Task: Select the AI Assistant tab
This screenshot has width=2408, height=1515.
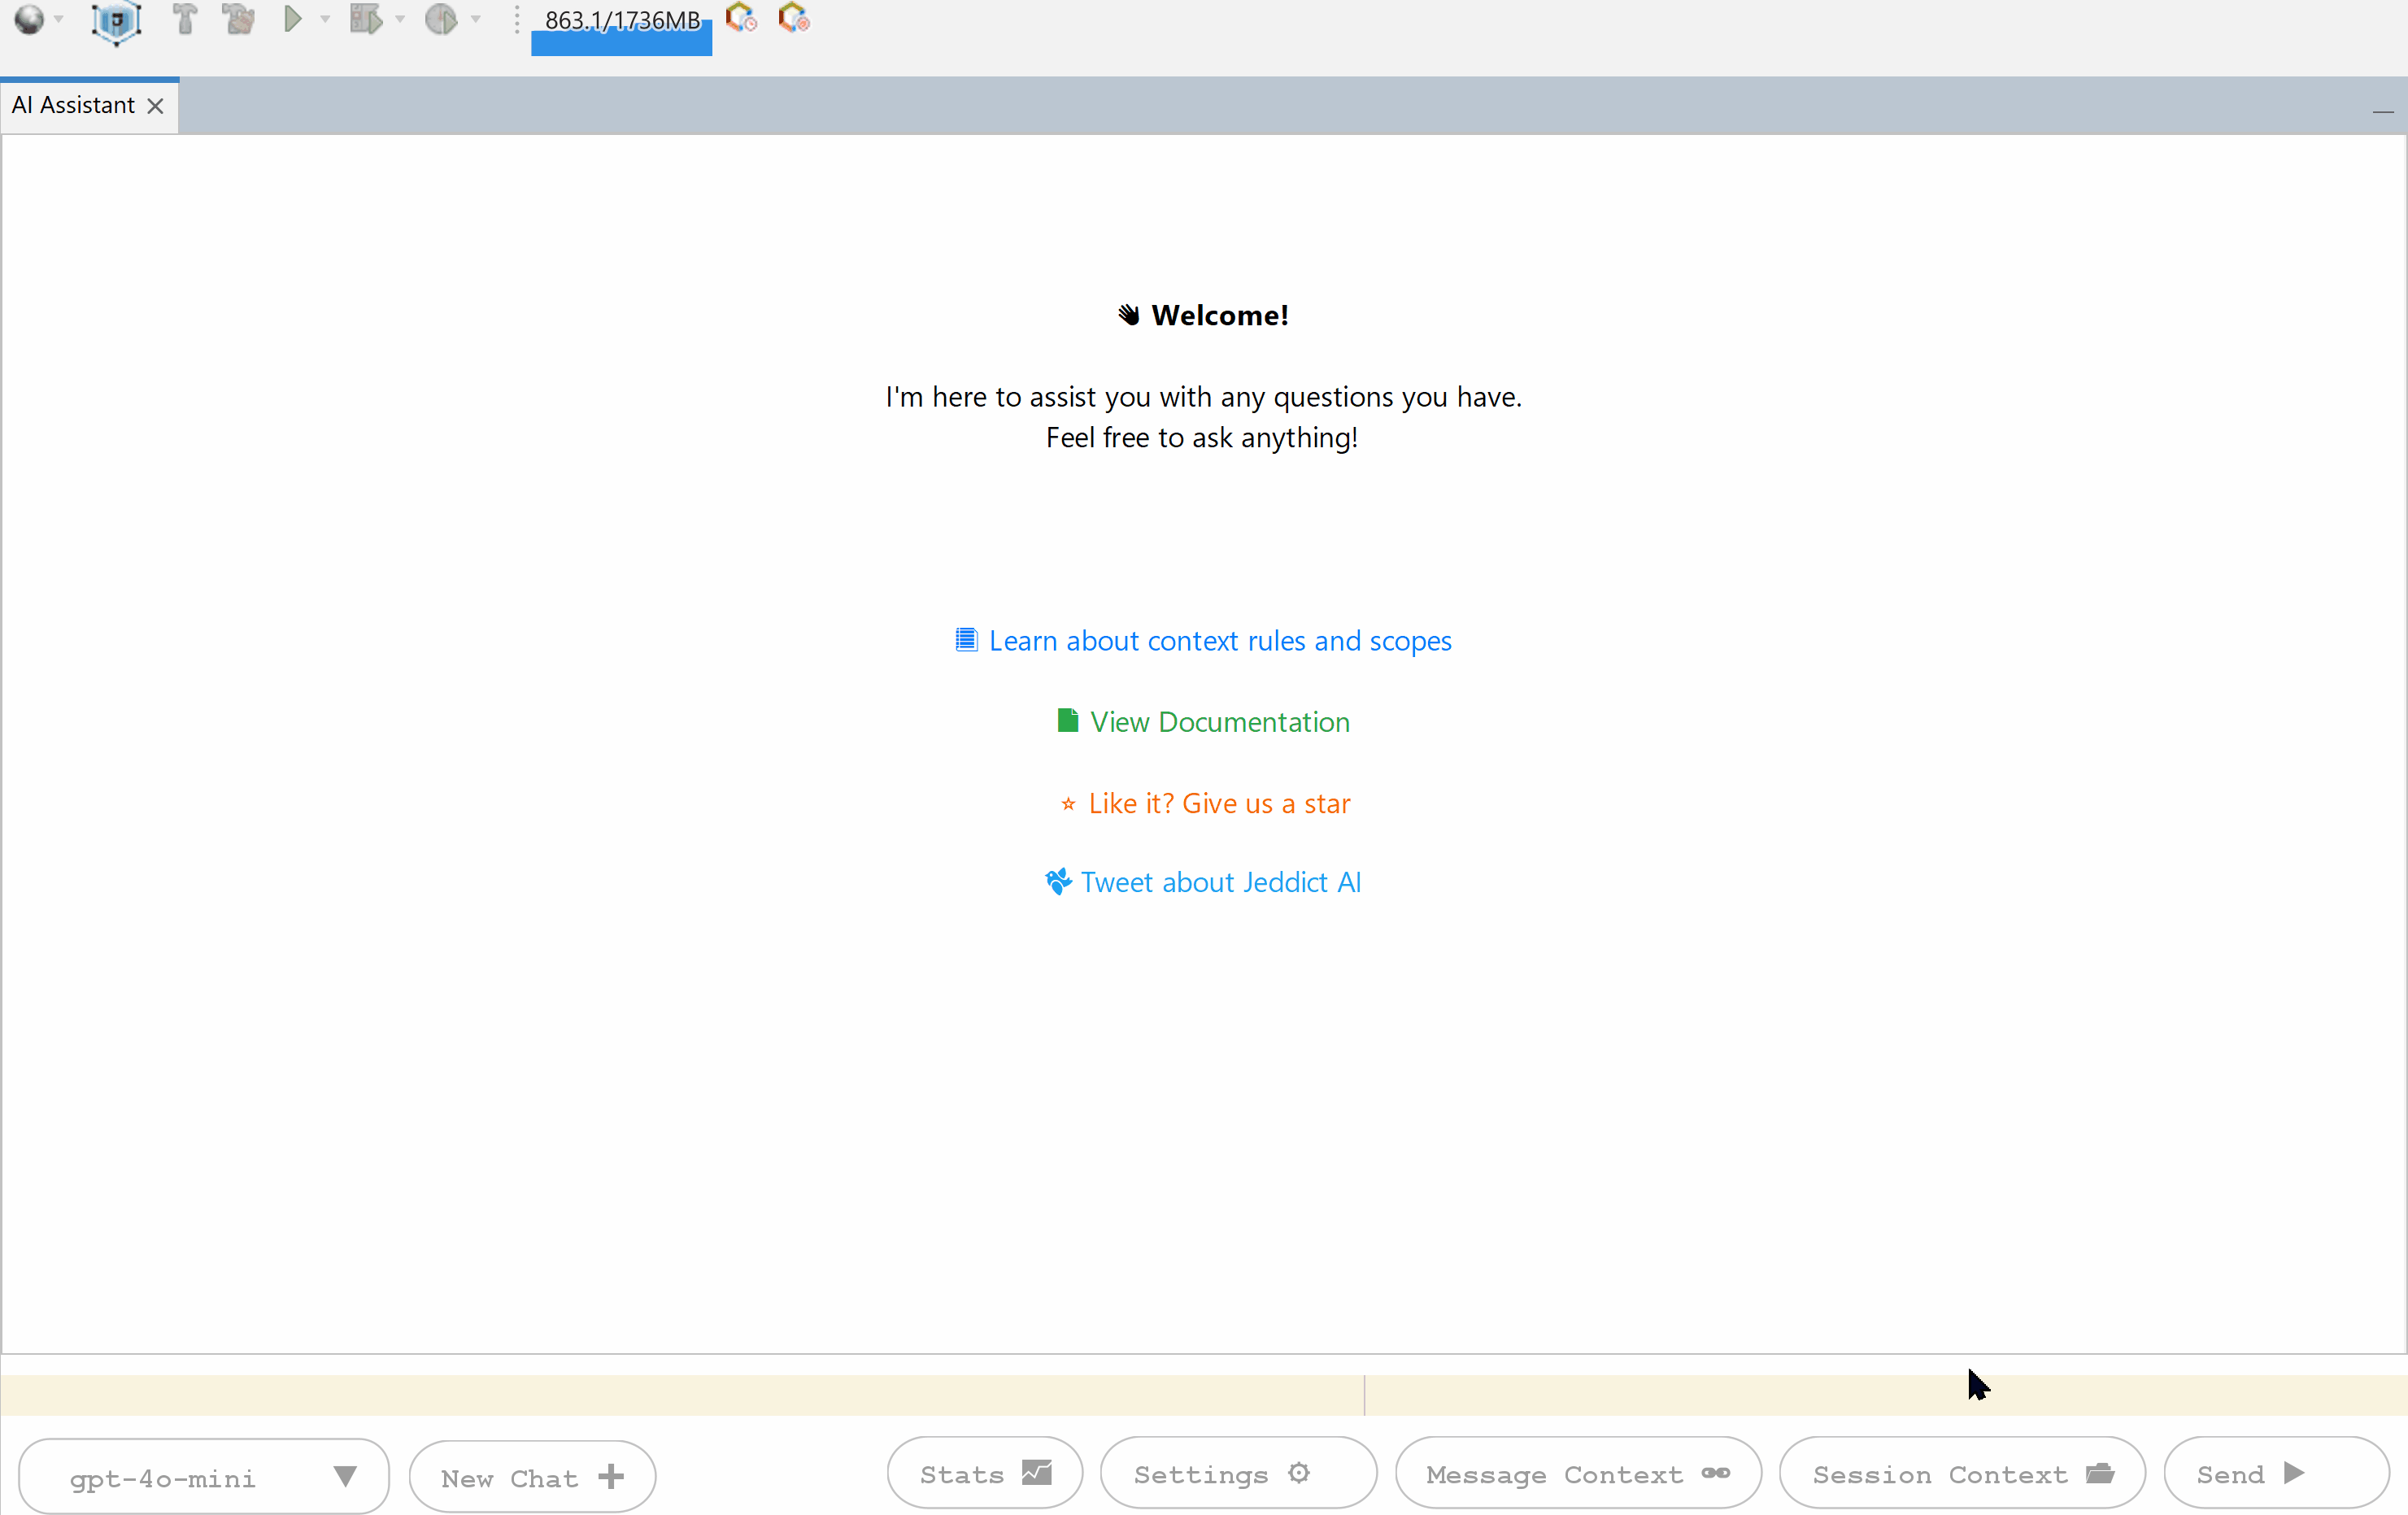Action: coord(73,105)
